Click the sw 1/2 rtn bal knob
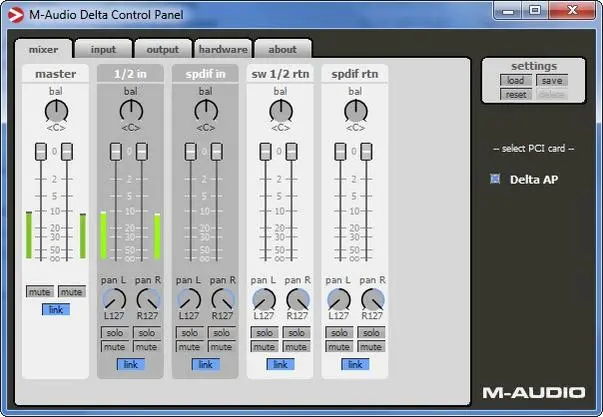This screenshot has width=603, height=417. tap(281, 111)
